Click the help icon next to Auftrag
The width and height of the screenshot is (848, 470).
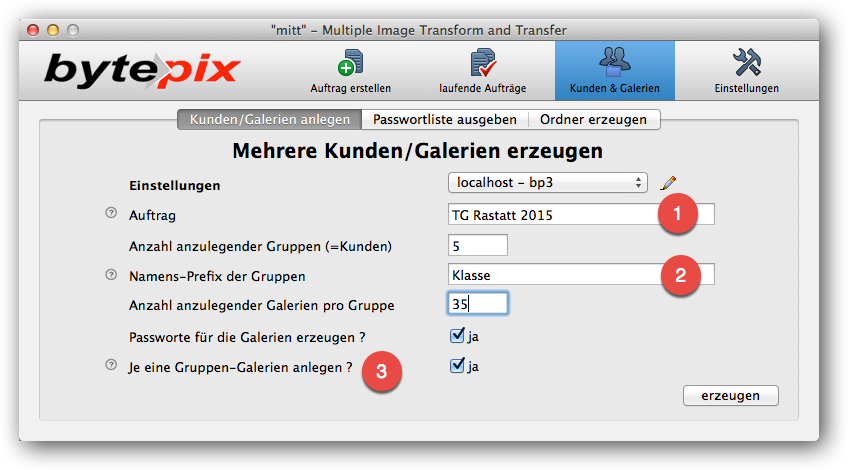[x=111, y=214]
